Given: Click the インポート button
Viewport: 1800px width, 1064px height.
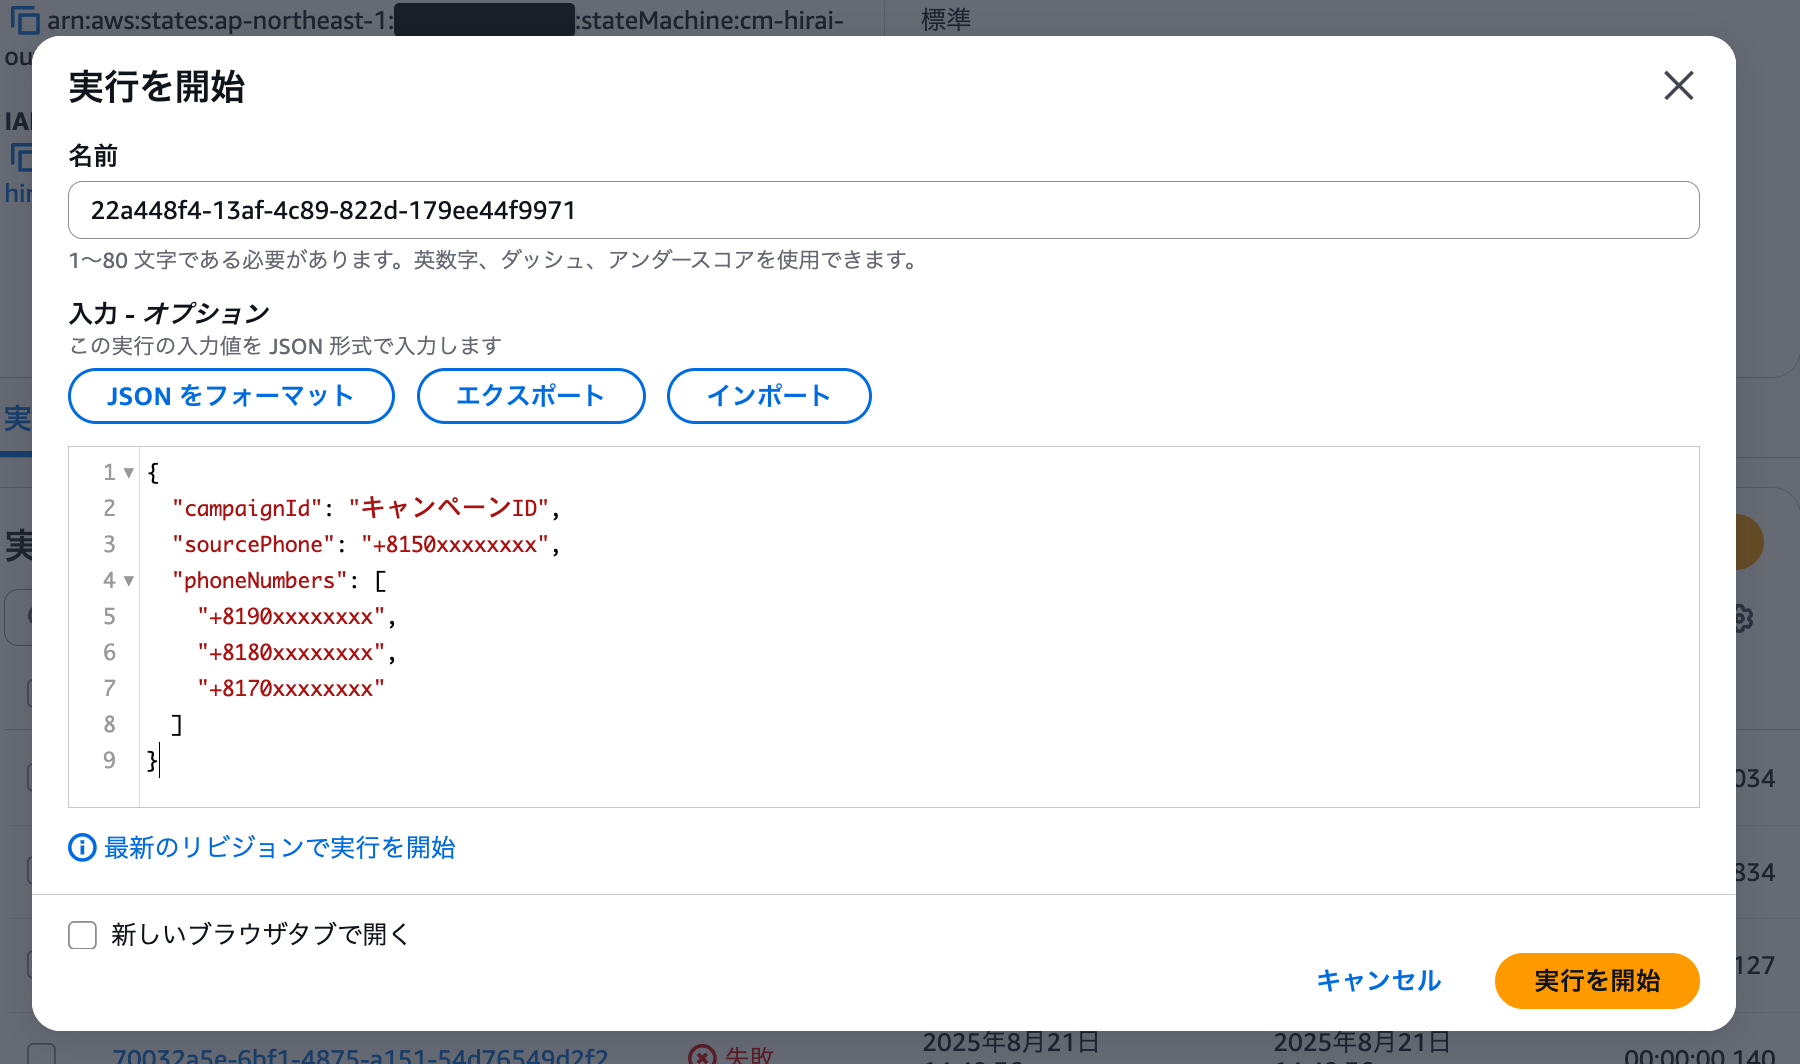Looking at the screenshot, I should 768,396.
